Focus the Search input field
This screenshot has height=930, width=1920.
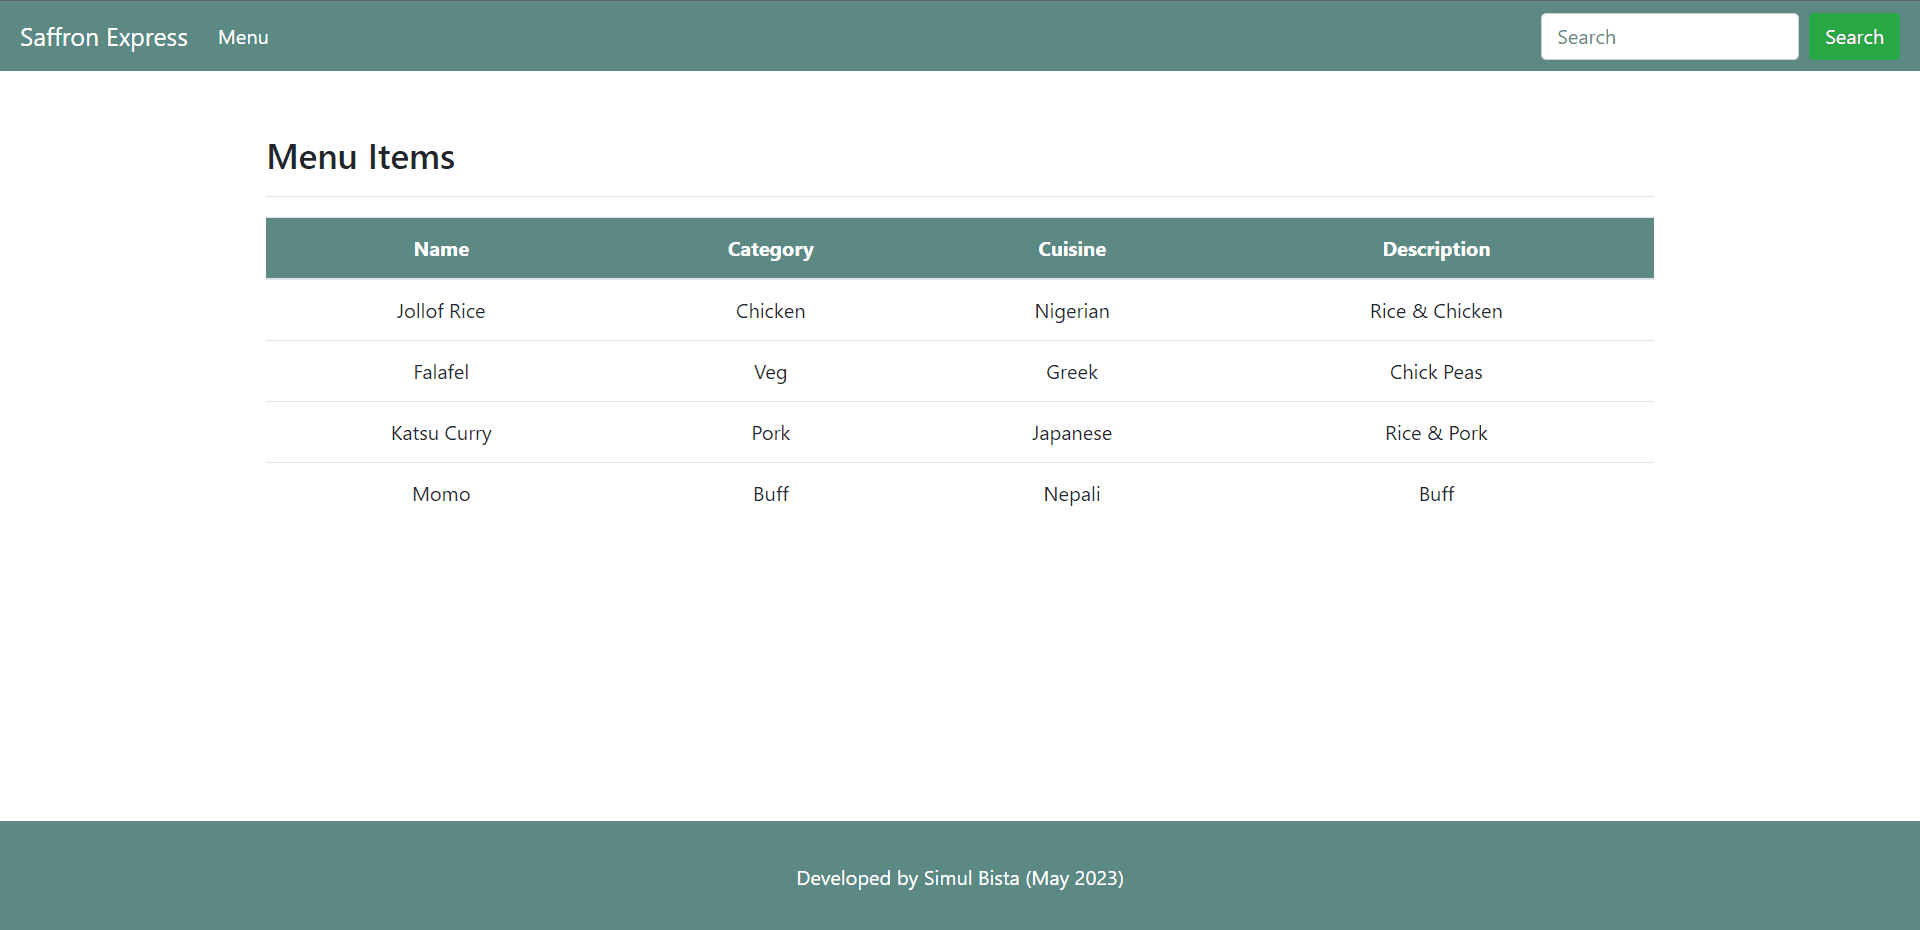tap(1668, 37)
